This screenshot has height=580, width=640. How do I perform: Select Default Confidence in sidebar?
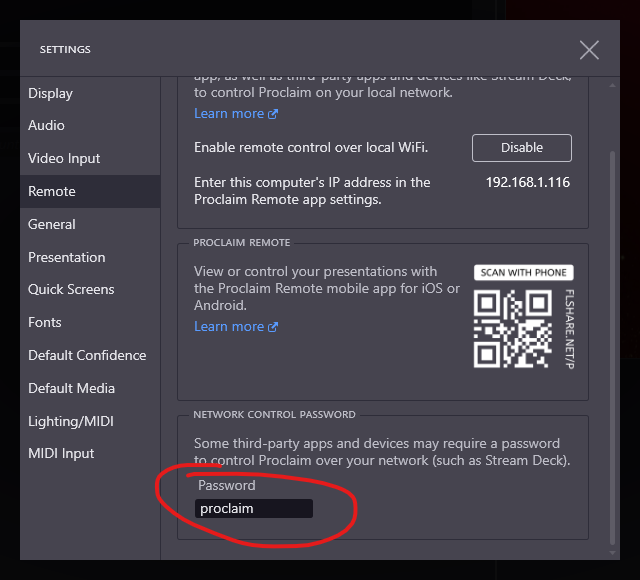tap(87, 356)
